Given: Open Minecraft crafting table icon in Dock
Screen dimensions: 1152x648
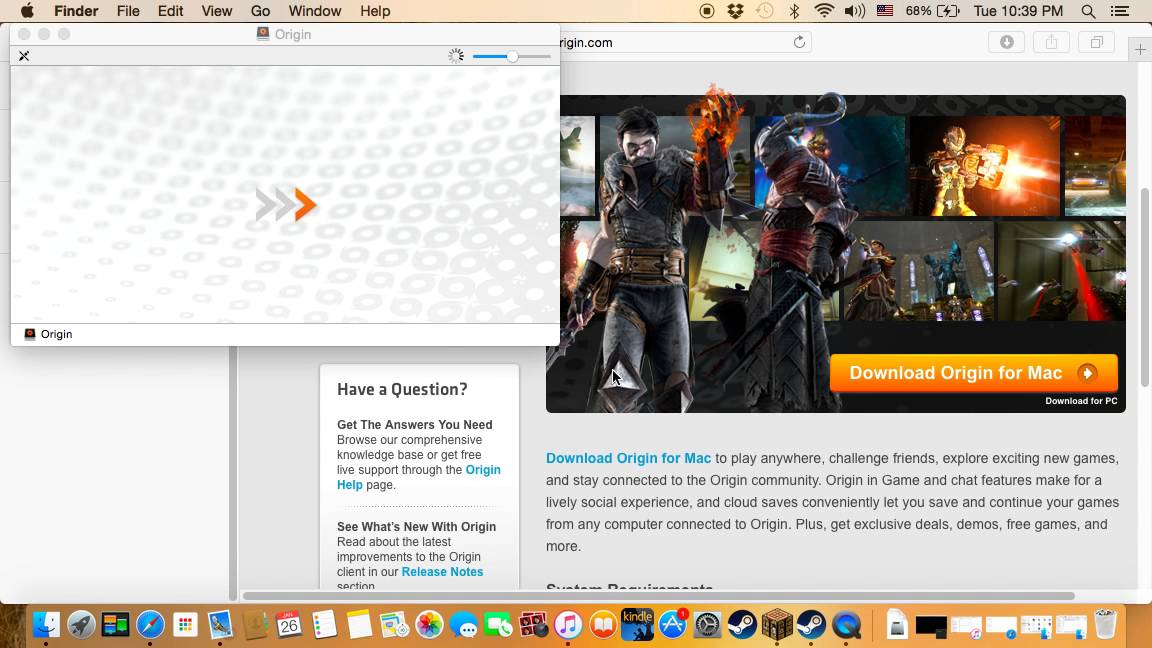Looking at the screenshot, I should click(777, 625).
